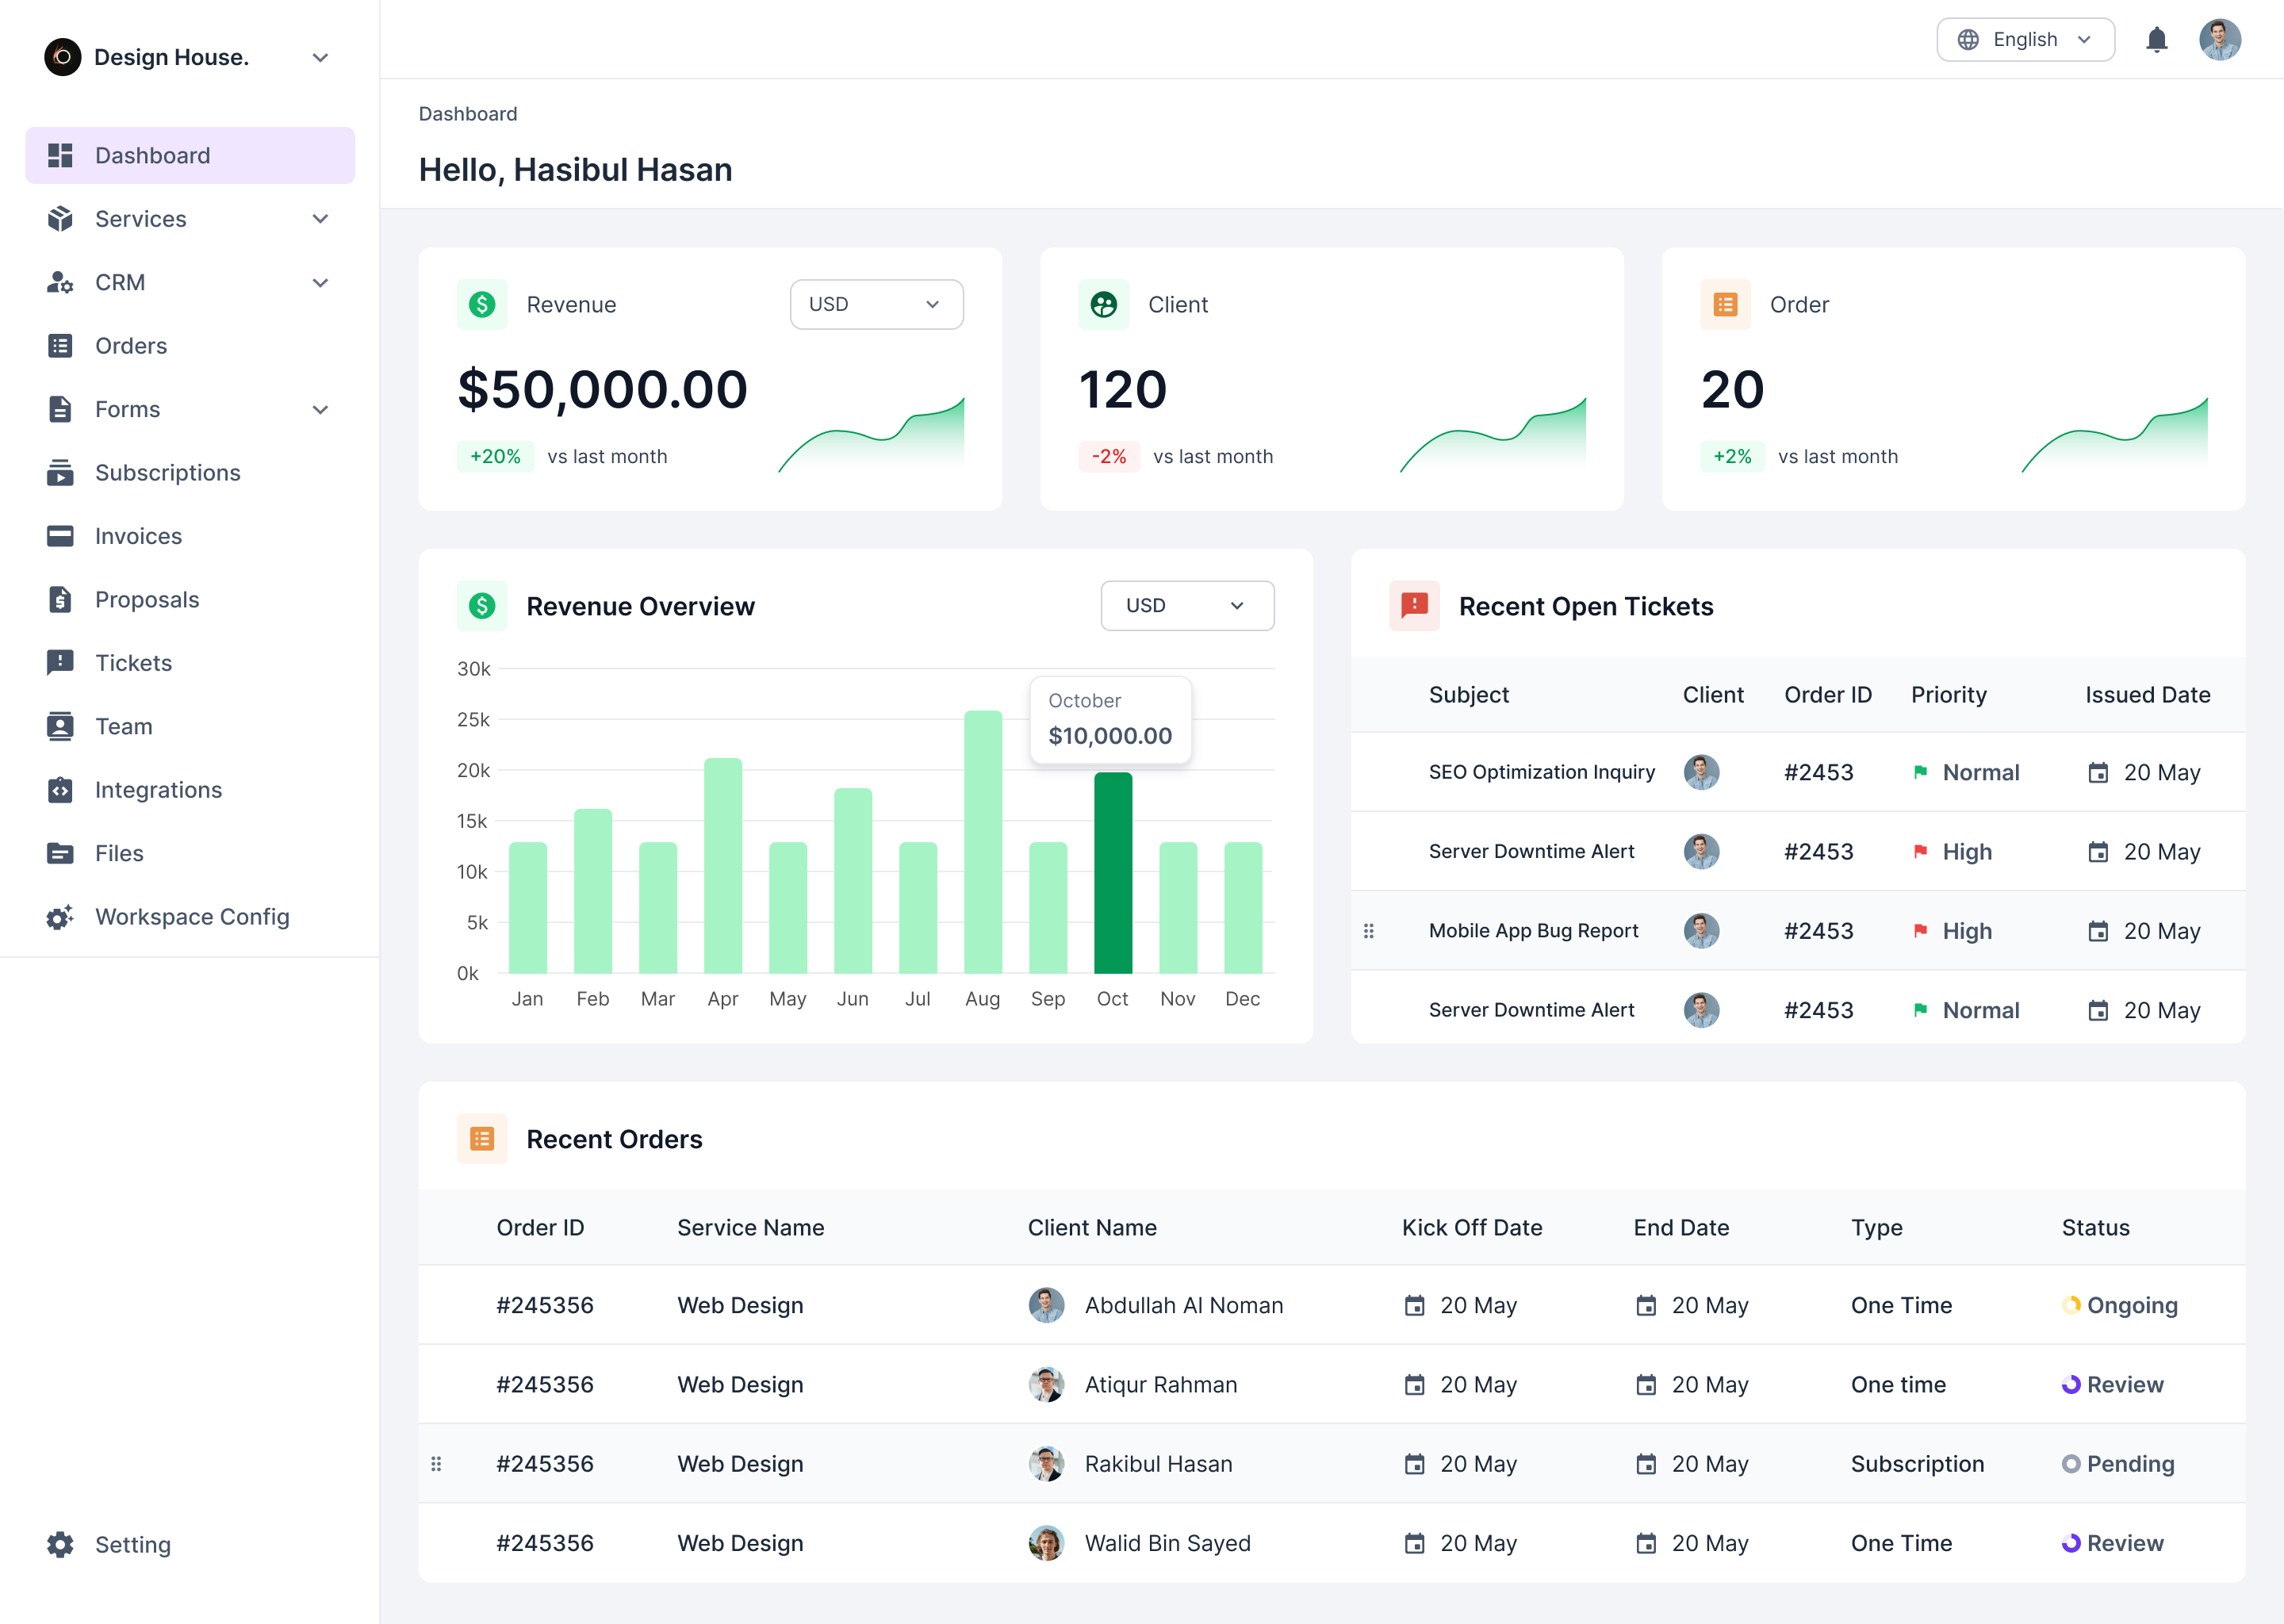Click the Revenue Overview dollar icon
Viewport: 2284px width, 1624px height.
click(x=482, y=606)
